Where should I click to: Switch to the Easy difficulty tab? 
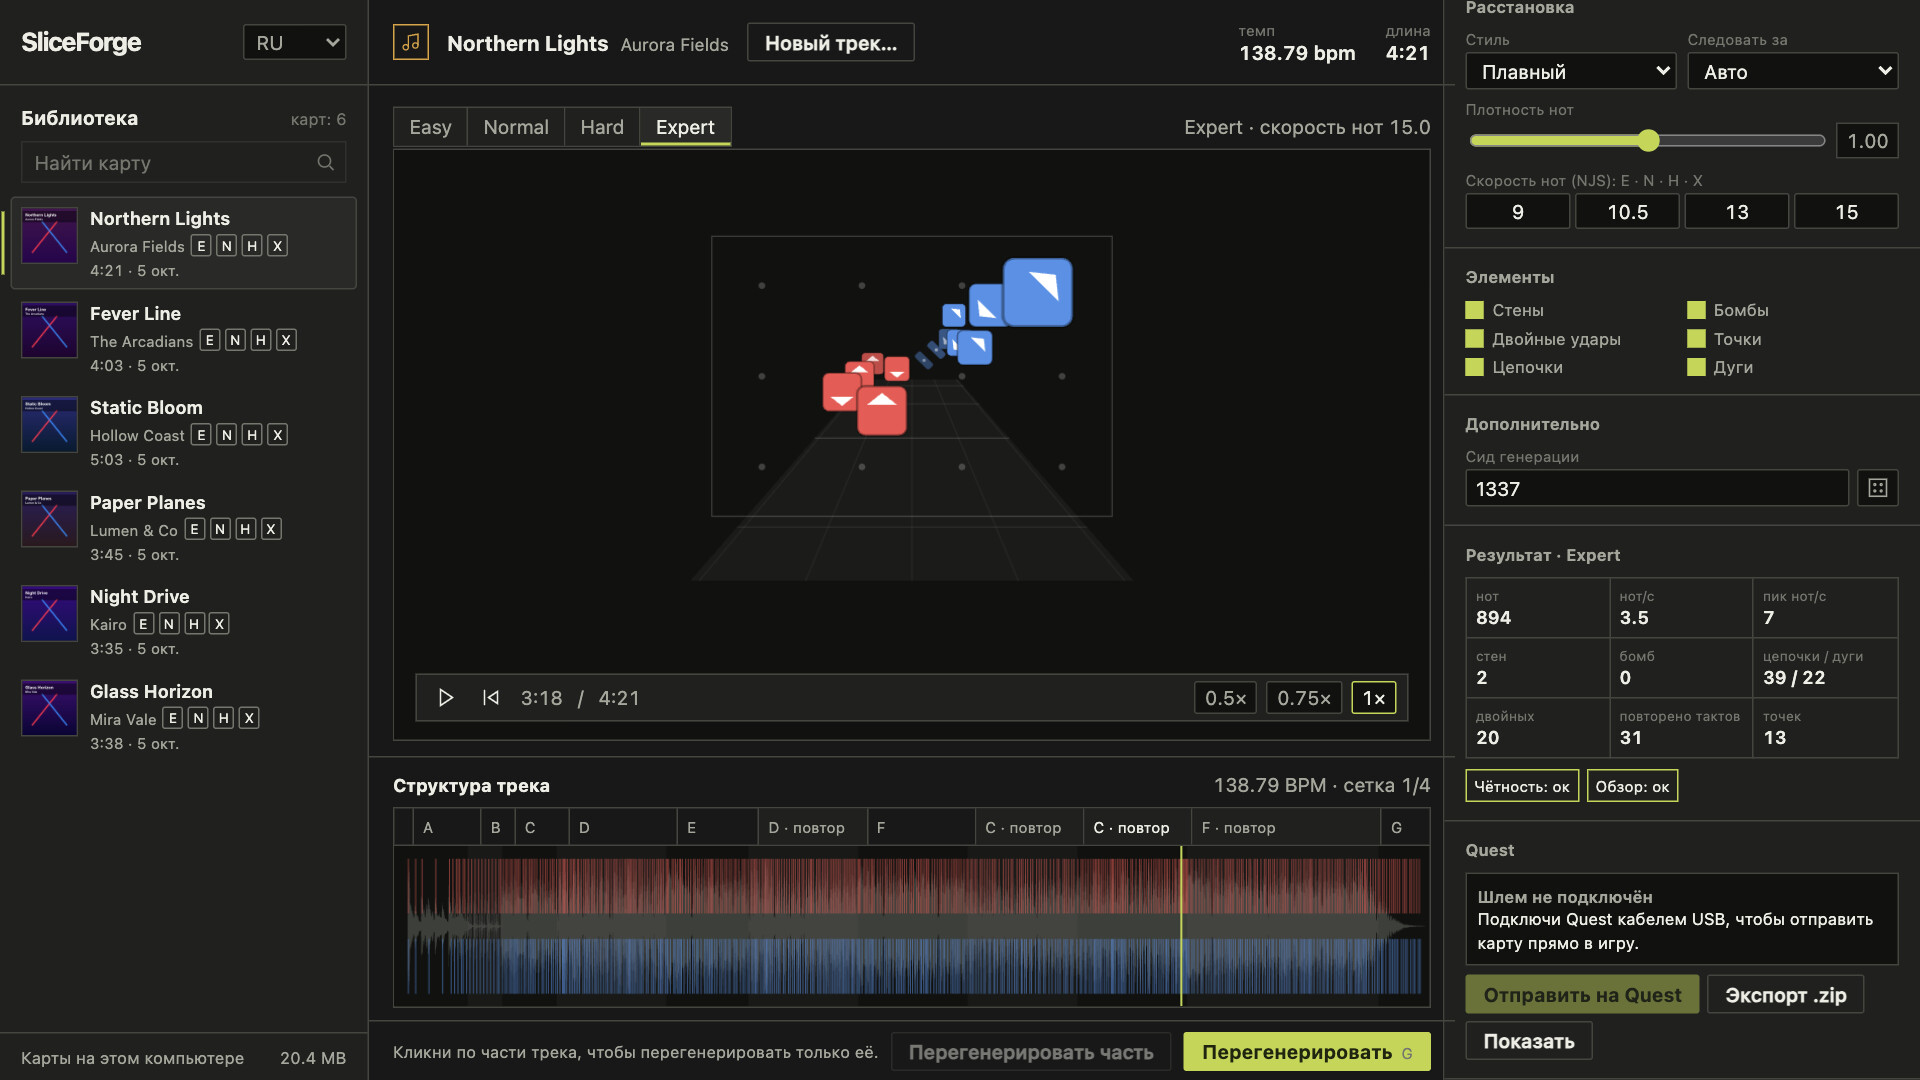coord(430,127)
